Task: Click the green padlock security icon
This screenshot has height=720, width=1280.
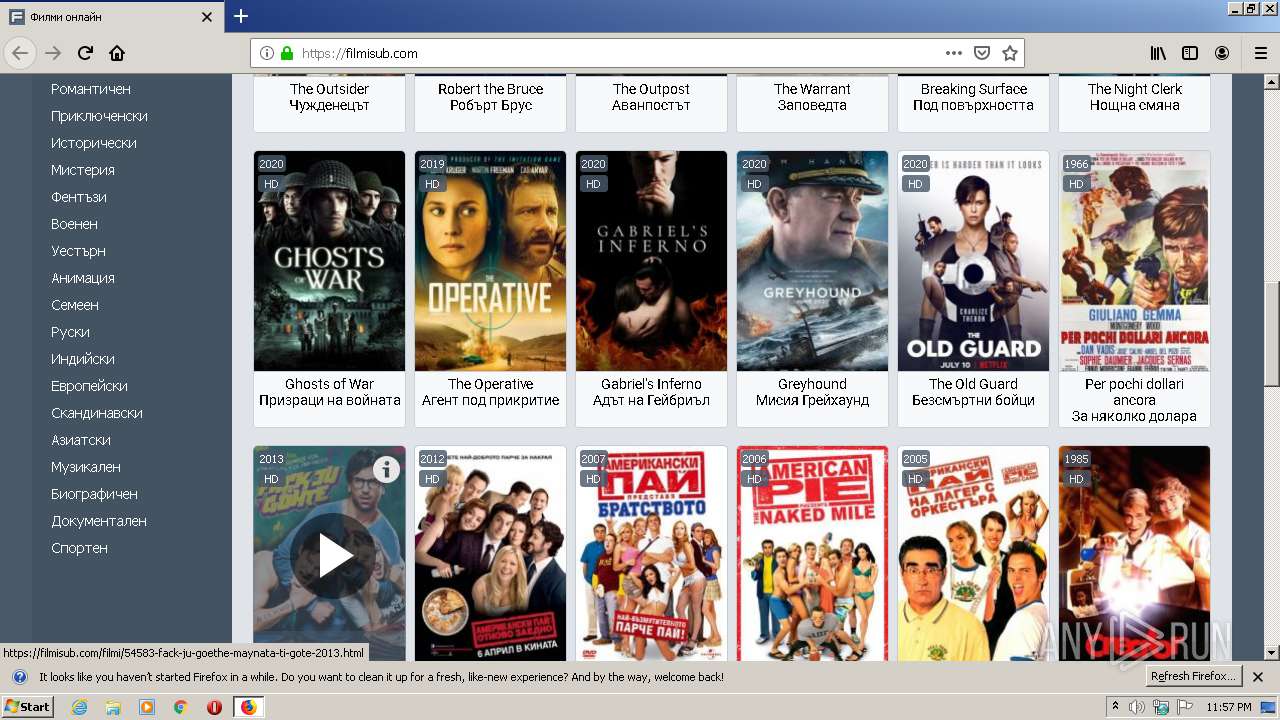Action: point(287,53)
